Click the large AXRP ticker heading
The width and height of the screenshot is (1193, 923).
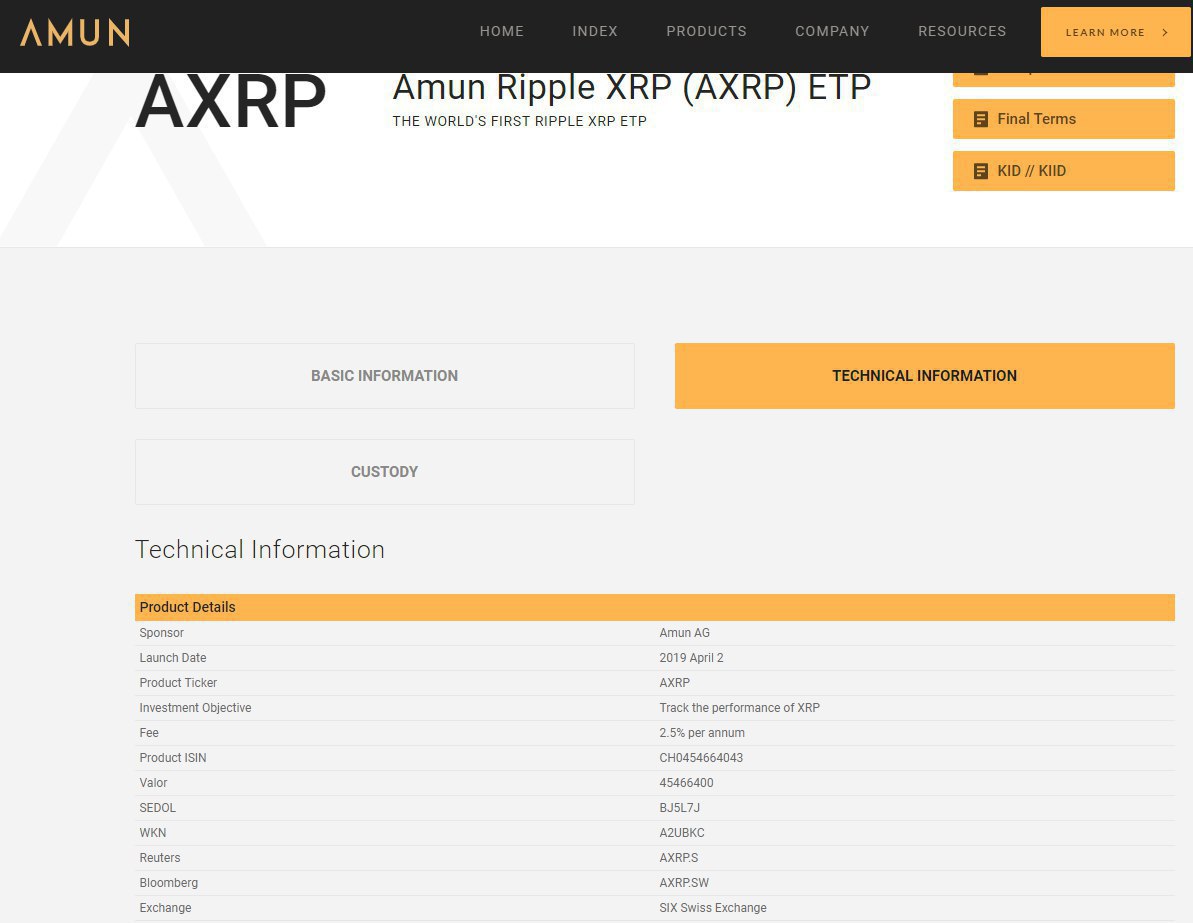231,100
